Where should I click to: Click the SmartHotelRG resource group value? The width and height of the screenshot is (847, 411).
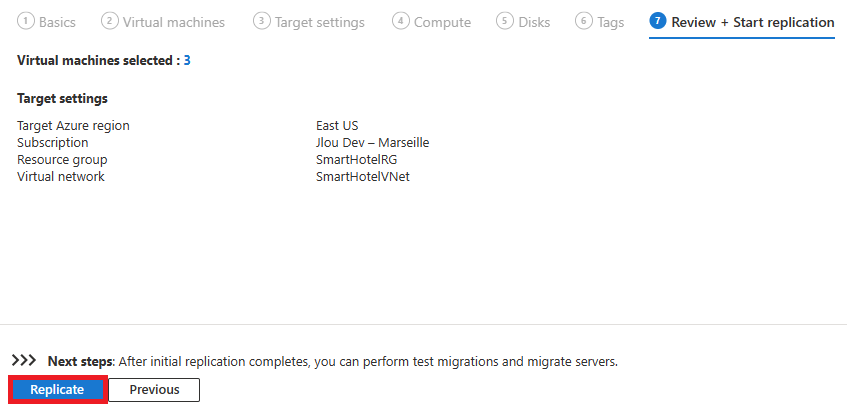(357, 160)
